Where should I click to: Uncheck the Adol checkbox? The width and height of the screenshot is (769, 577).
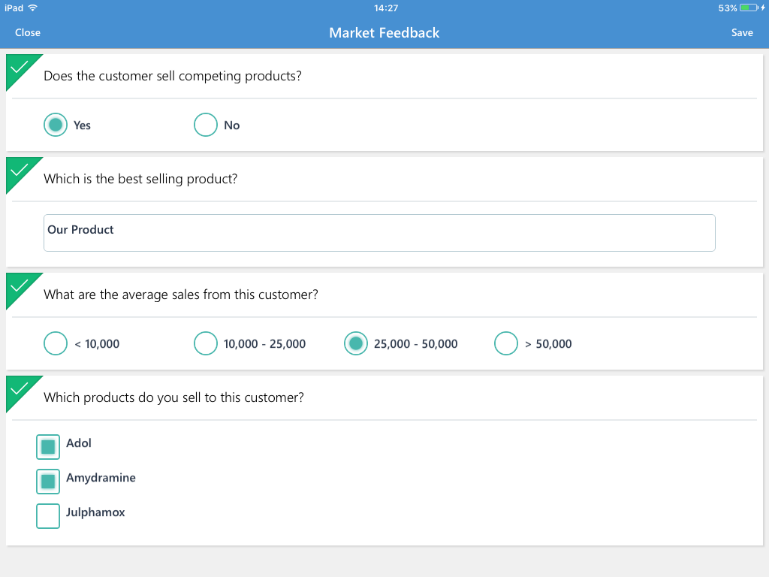(48, 447)
